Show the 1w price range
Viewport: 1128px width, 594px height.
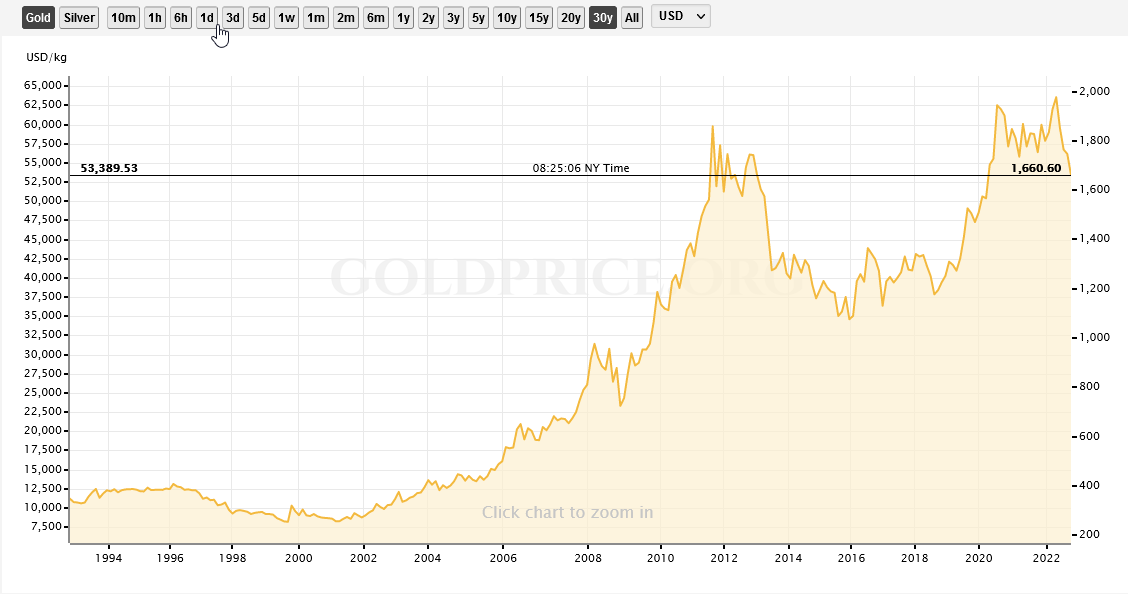pos(286,17)
